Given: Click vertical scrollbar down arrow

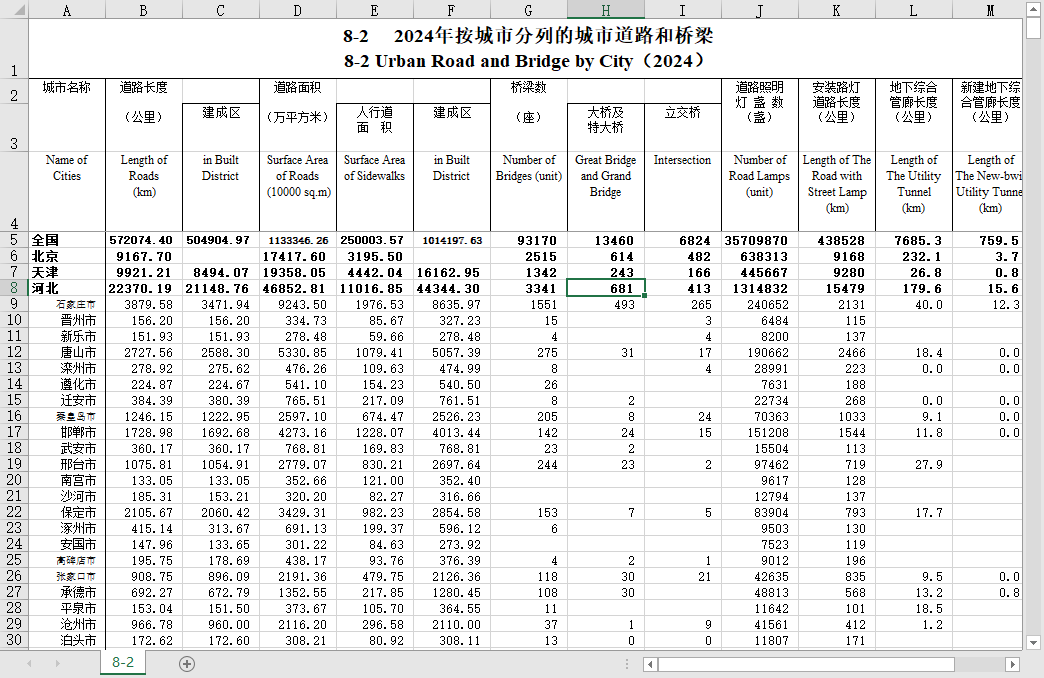Looking at the screenshot, I should (x=1033, y=643).
